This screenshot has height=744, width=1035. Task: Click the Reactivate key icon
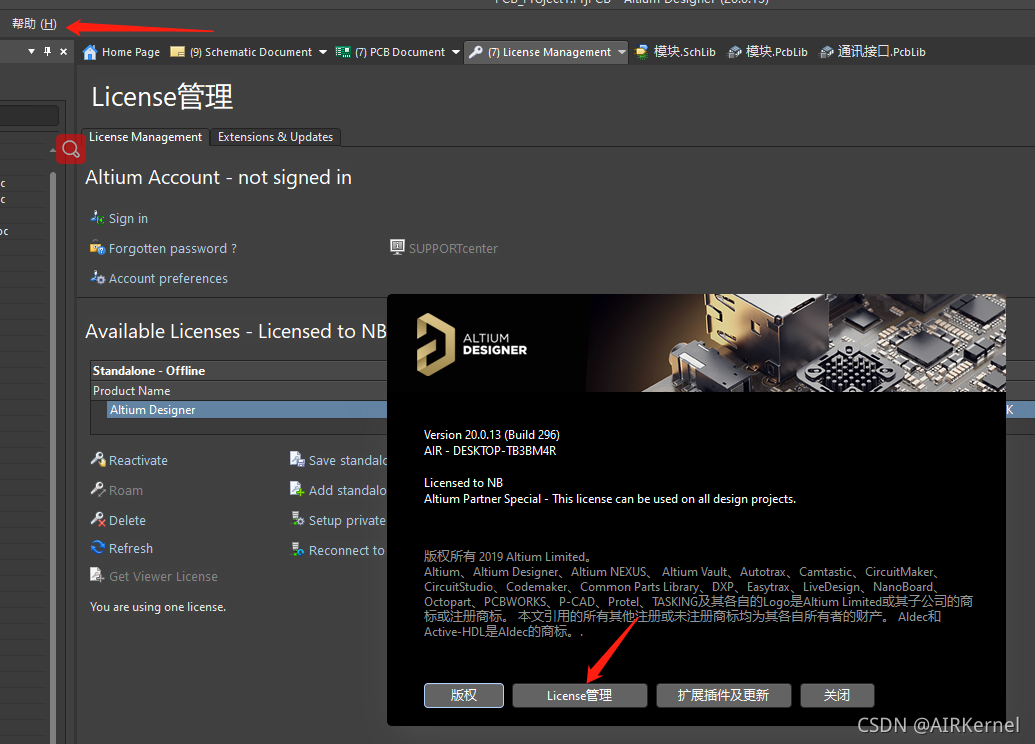98,459
